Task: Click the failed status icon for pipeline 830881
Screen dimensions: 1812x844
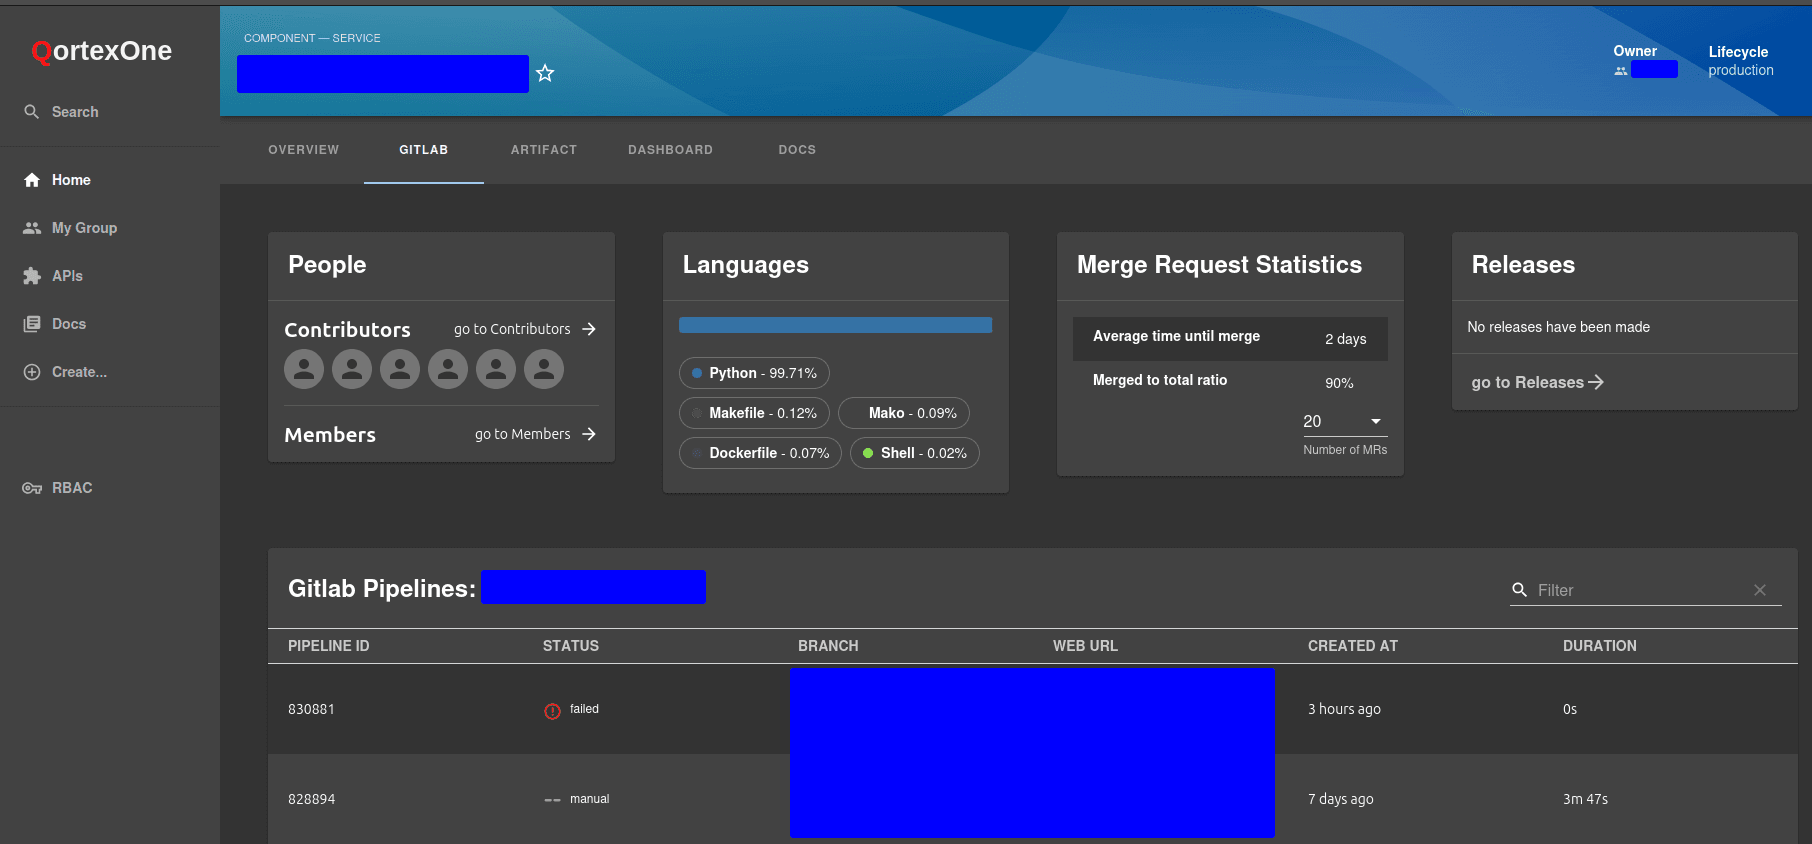Action: (552, 711)
